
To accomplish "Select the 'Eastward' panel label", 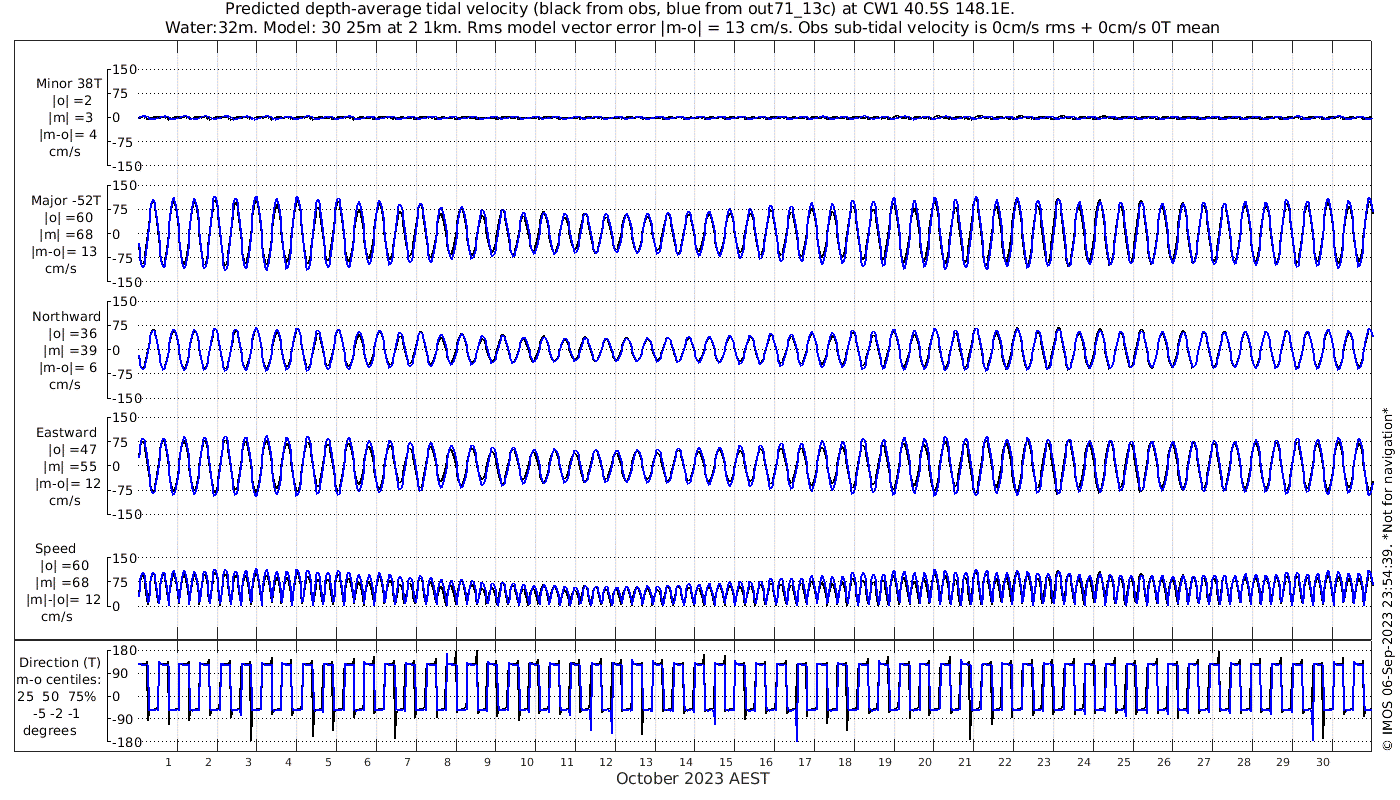I will coord(67,433).
